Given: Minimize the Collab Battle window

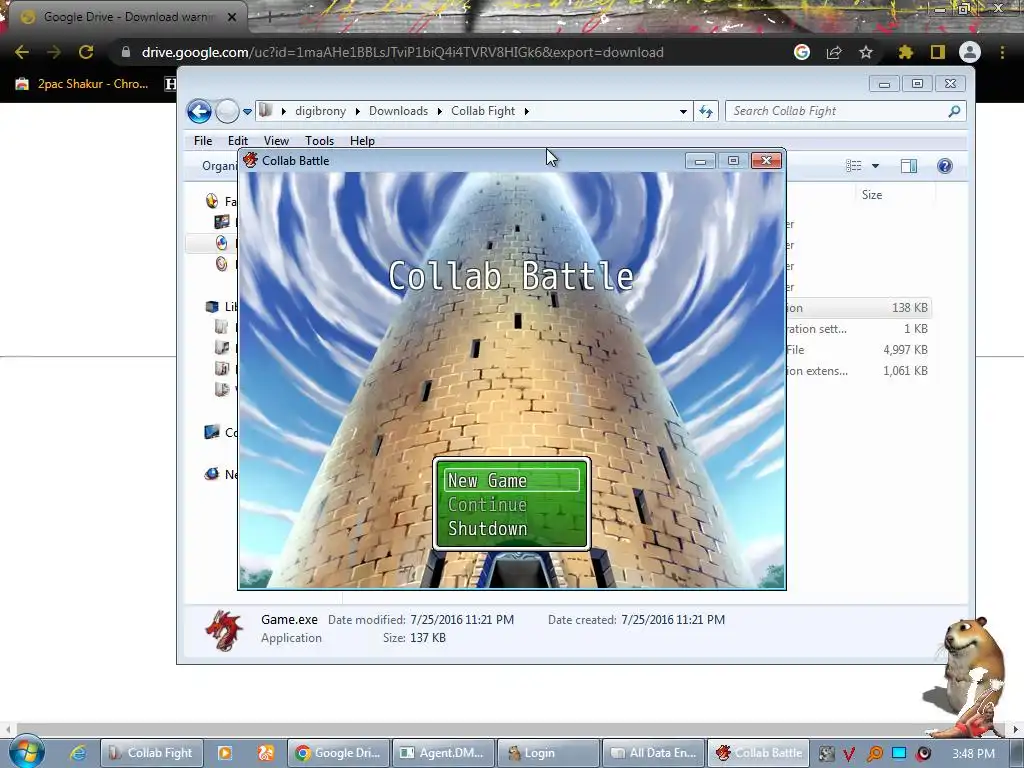Looking at the screenshot, I should tap(700, 161).
